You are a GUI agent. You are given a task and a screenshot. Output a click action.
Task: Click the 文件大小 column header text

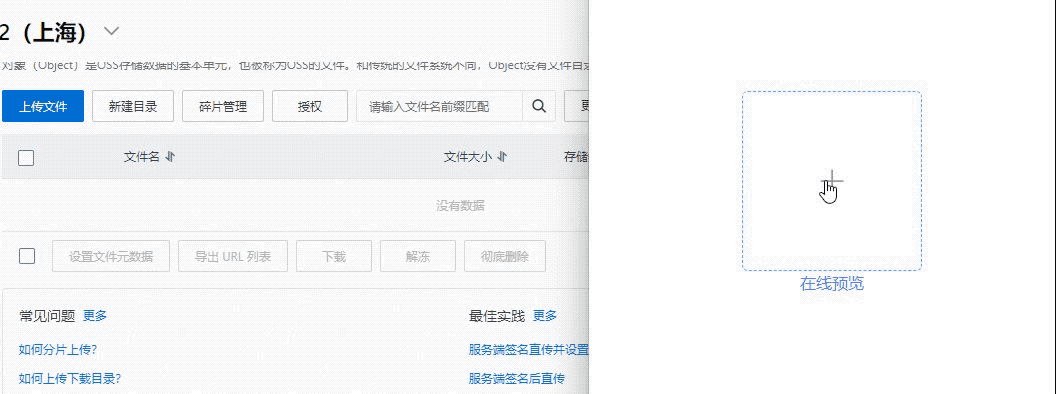(468, 157)
